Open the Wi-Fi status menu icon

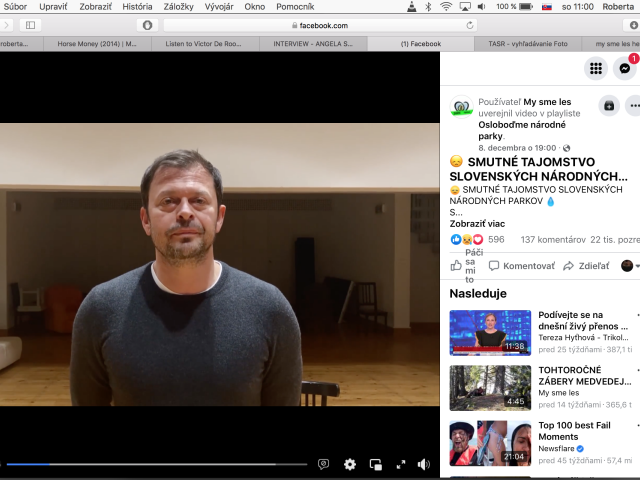446,7
